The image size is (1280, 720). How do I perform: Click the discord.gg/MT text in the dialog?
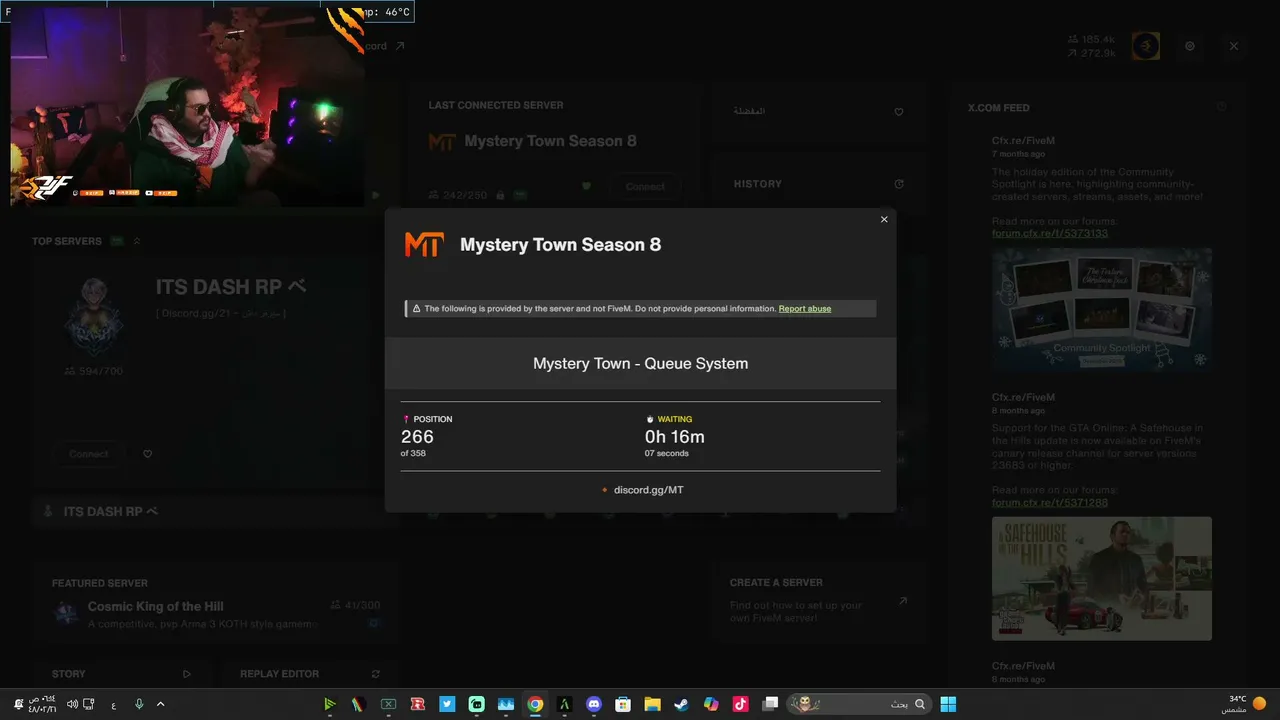click(649, 490)
